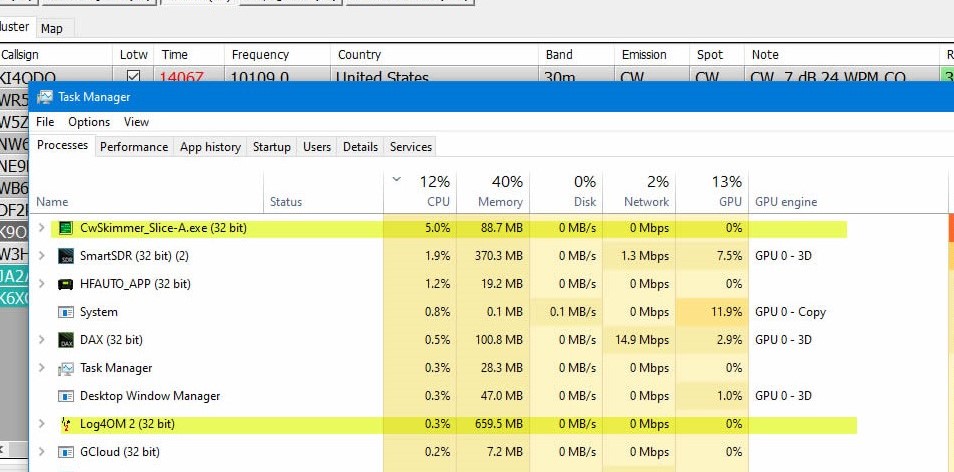
Task: Expand the Log4OM 2 process group
Action: (x=41, y=424)
